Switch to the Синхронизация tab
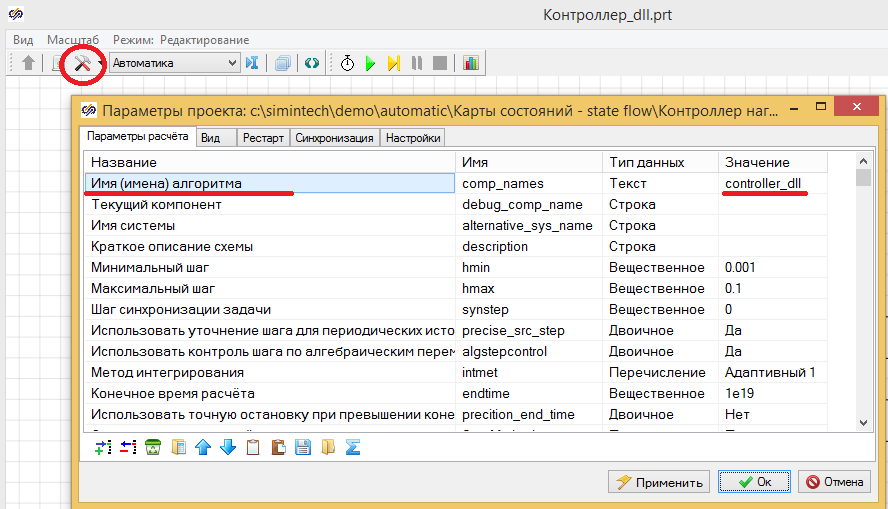Screen dimensions: 888x509 [334, 138]
